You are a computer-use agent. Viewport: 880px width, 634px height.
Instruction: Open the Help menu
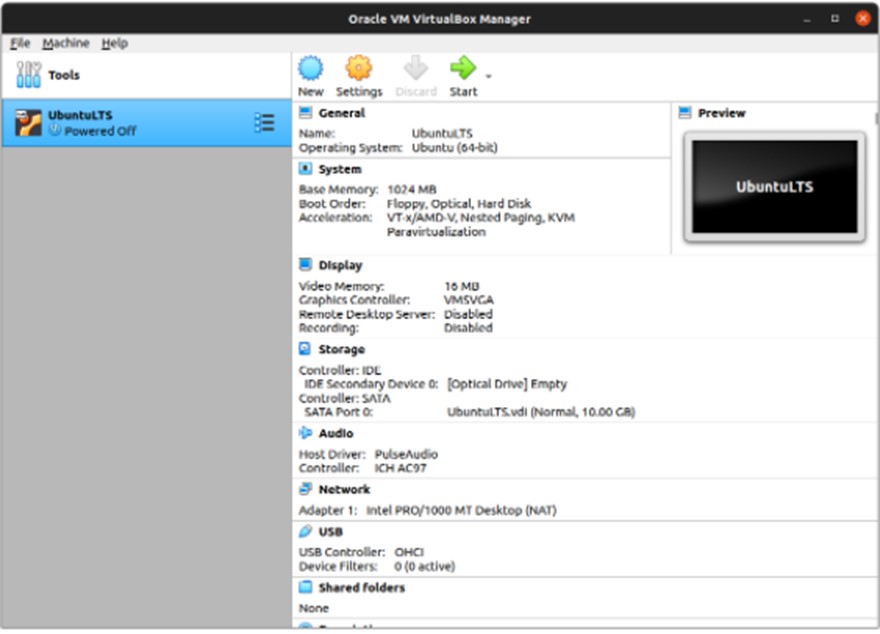pos(114,43)
